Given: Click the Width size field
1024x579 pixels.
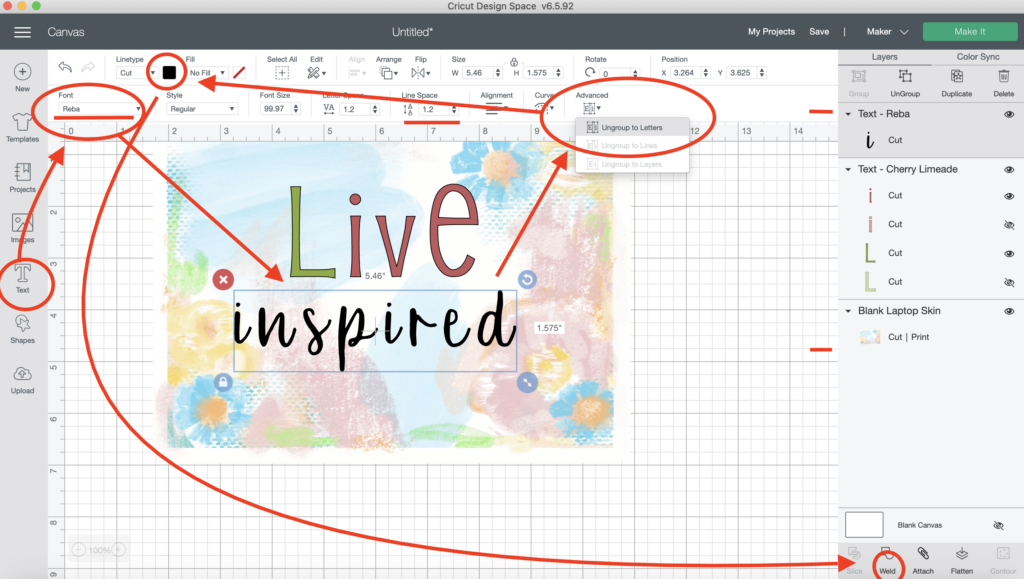Looking at the screenshot, I should coord(477,72).
